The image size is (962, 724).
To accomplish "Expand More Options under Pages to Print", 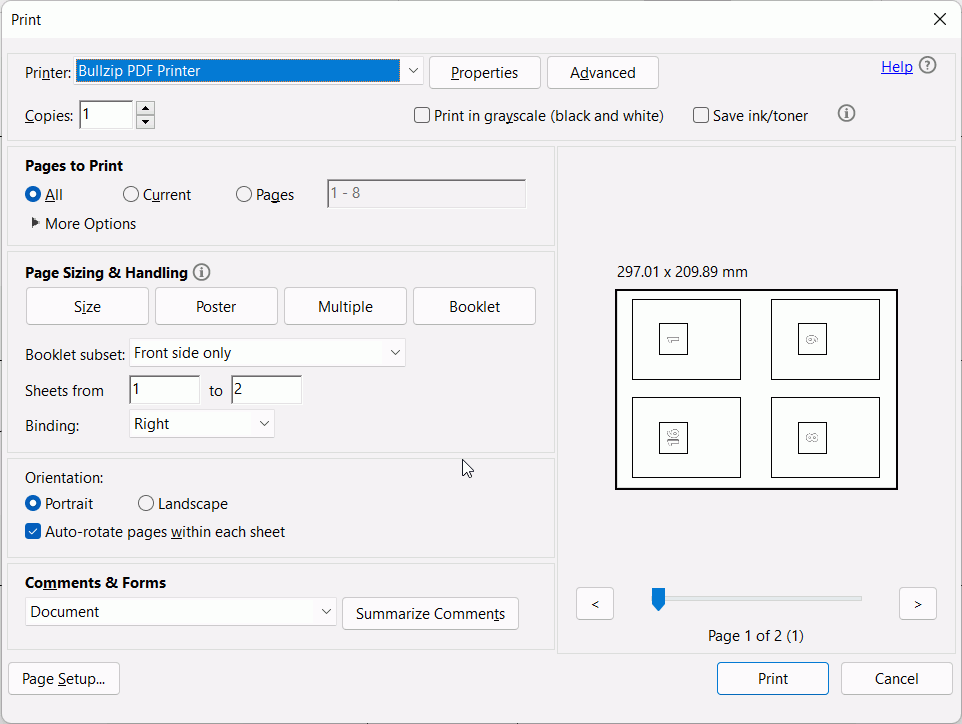I will (x=83, y=223).
